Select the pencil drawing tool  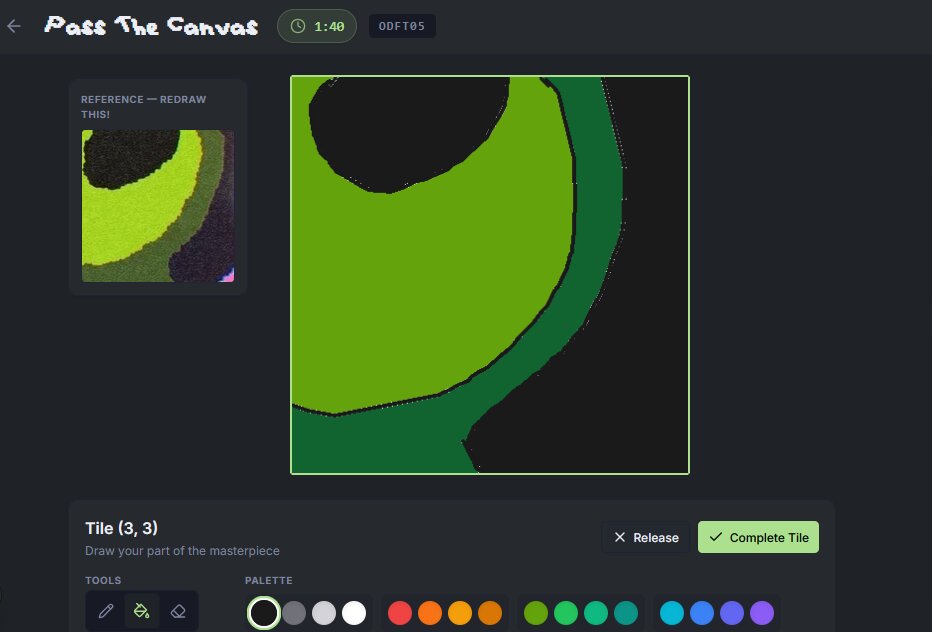coord(106,611)
